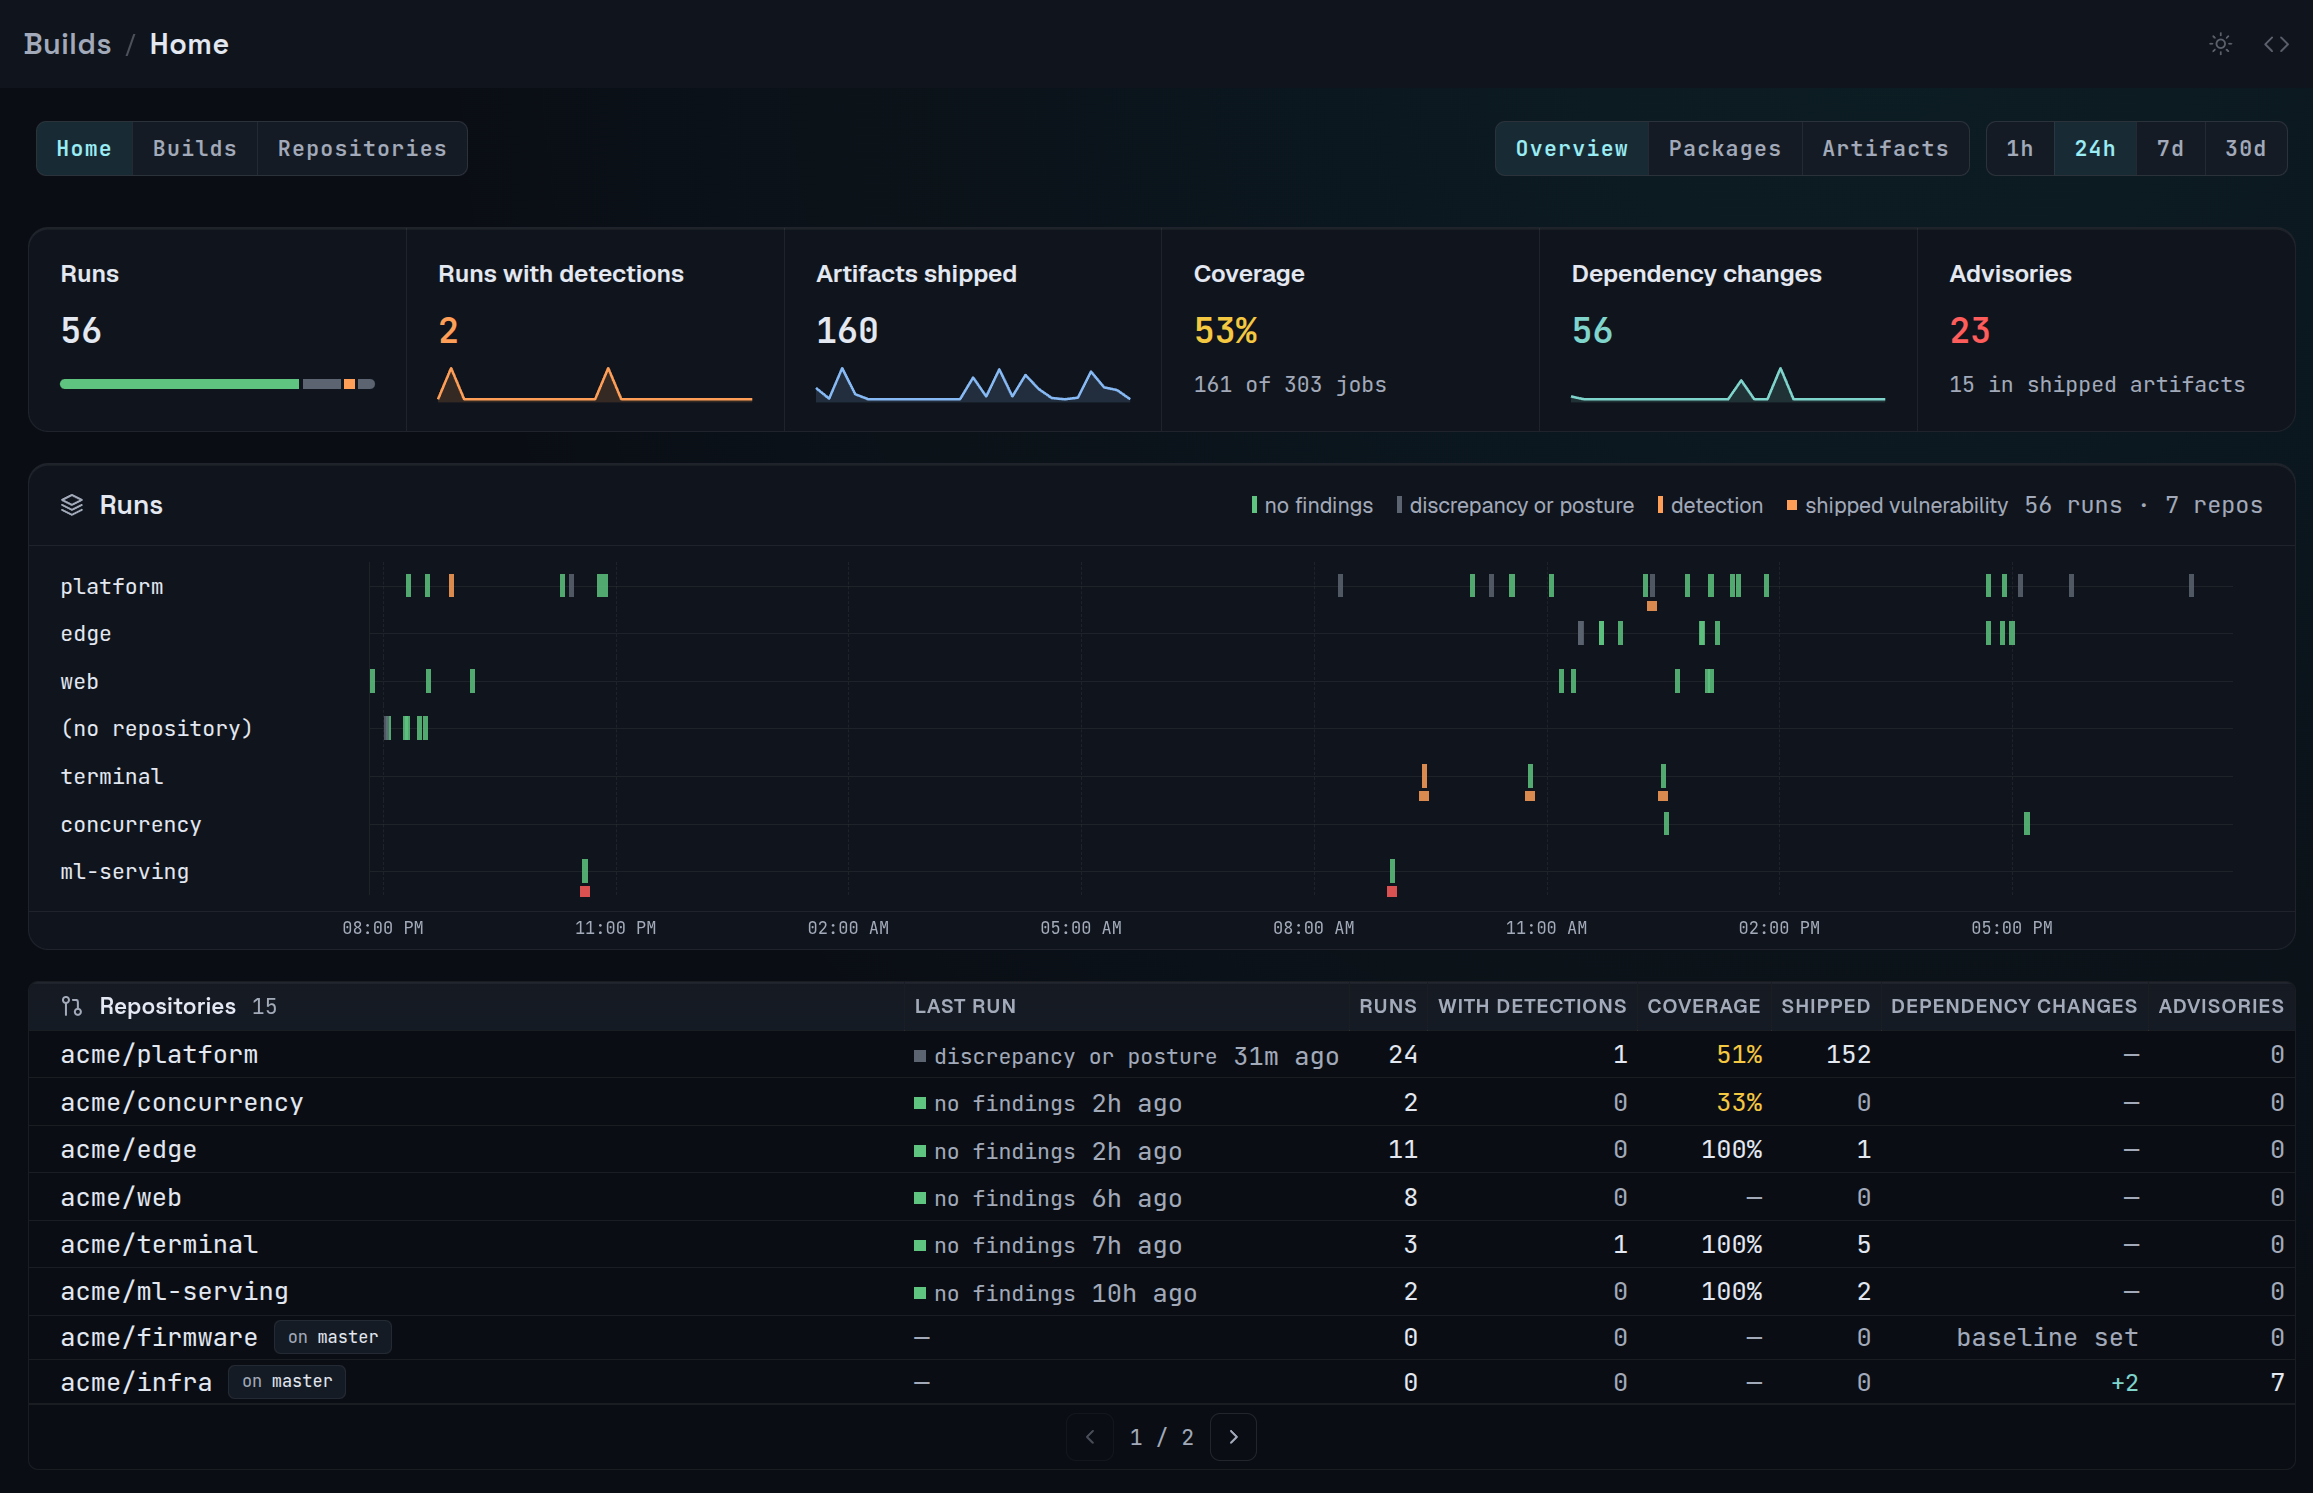The image size is (2313, 1493).
Task: Click the 'on master' badge beside acme/infra
Action: (x=287, y=1381)
